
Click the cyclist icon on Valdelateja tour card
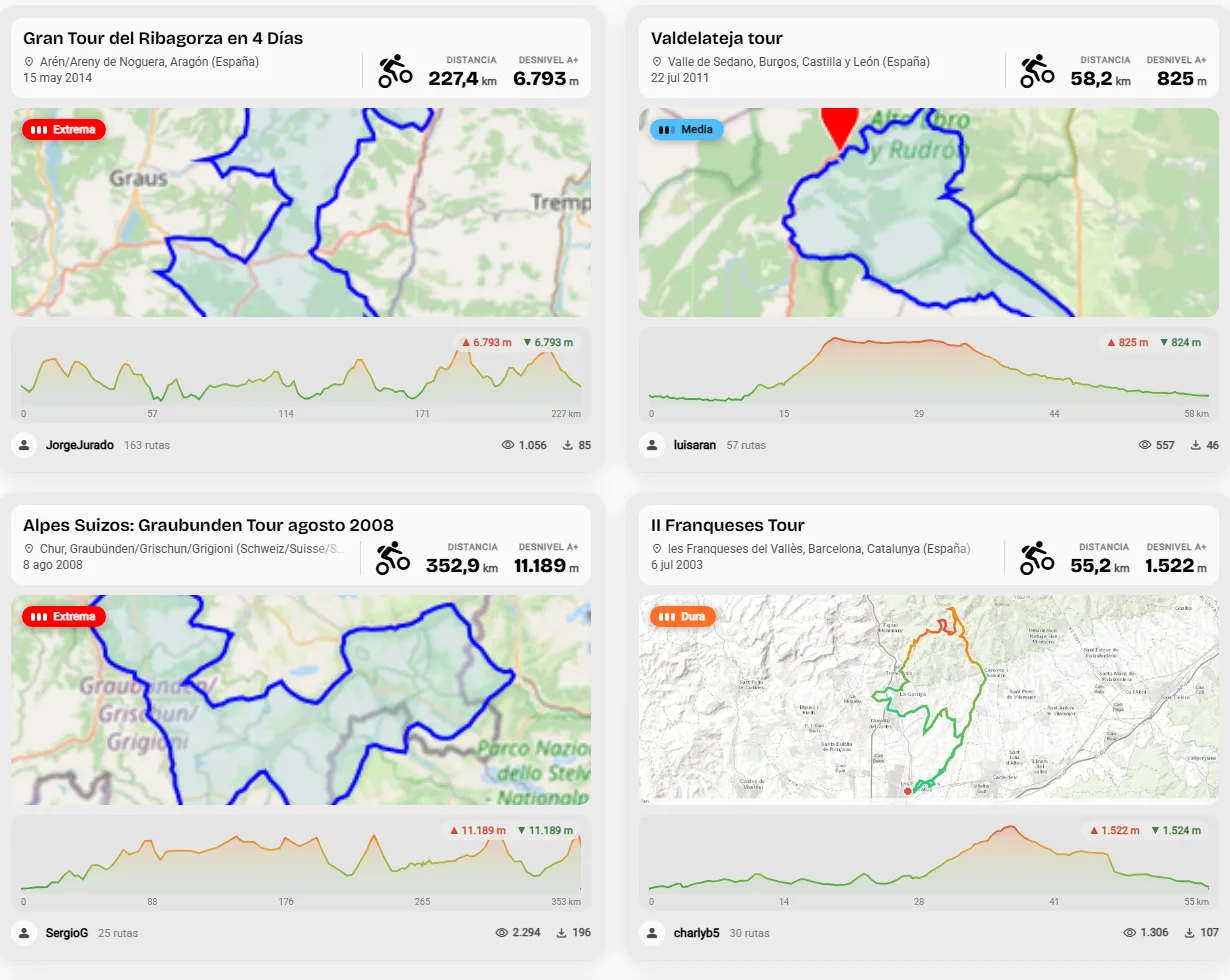pyautogui.click(x=1037, y=71)
